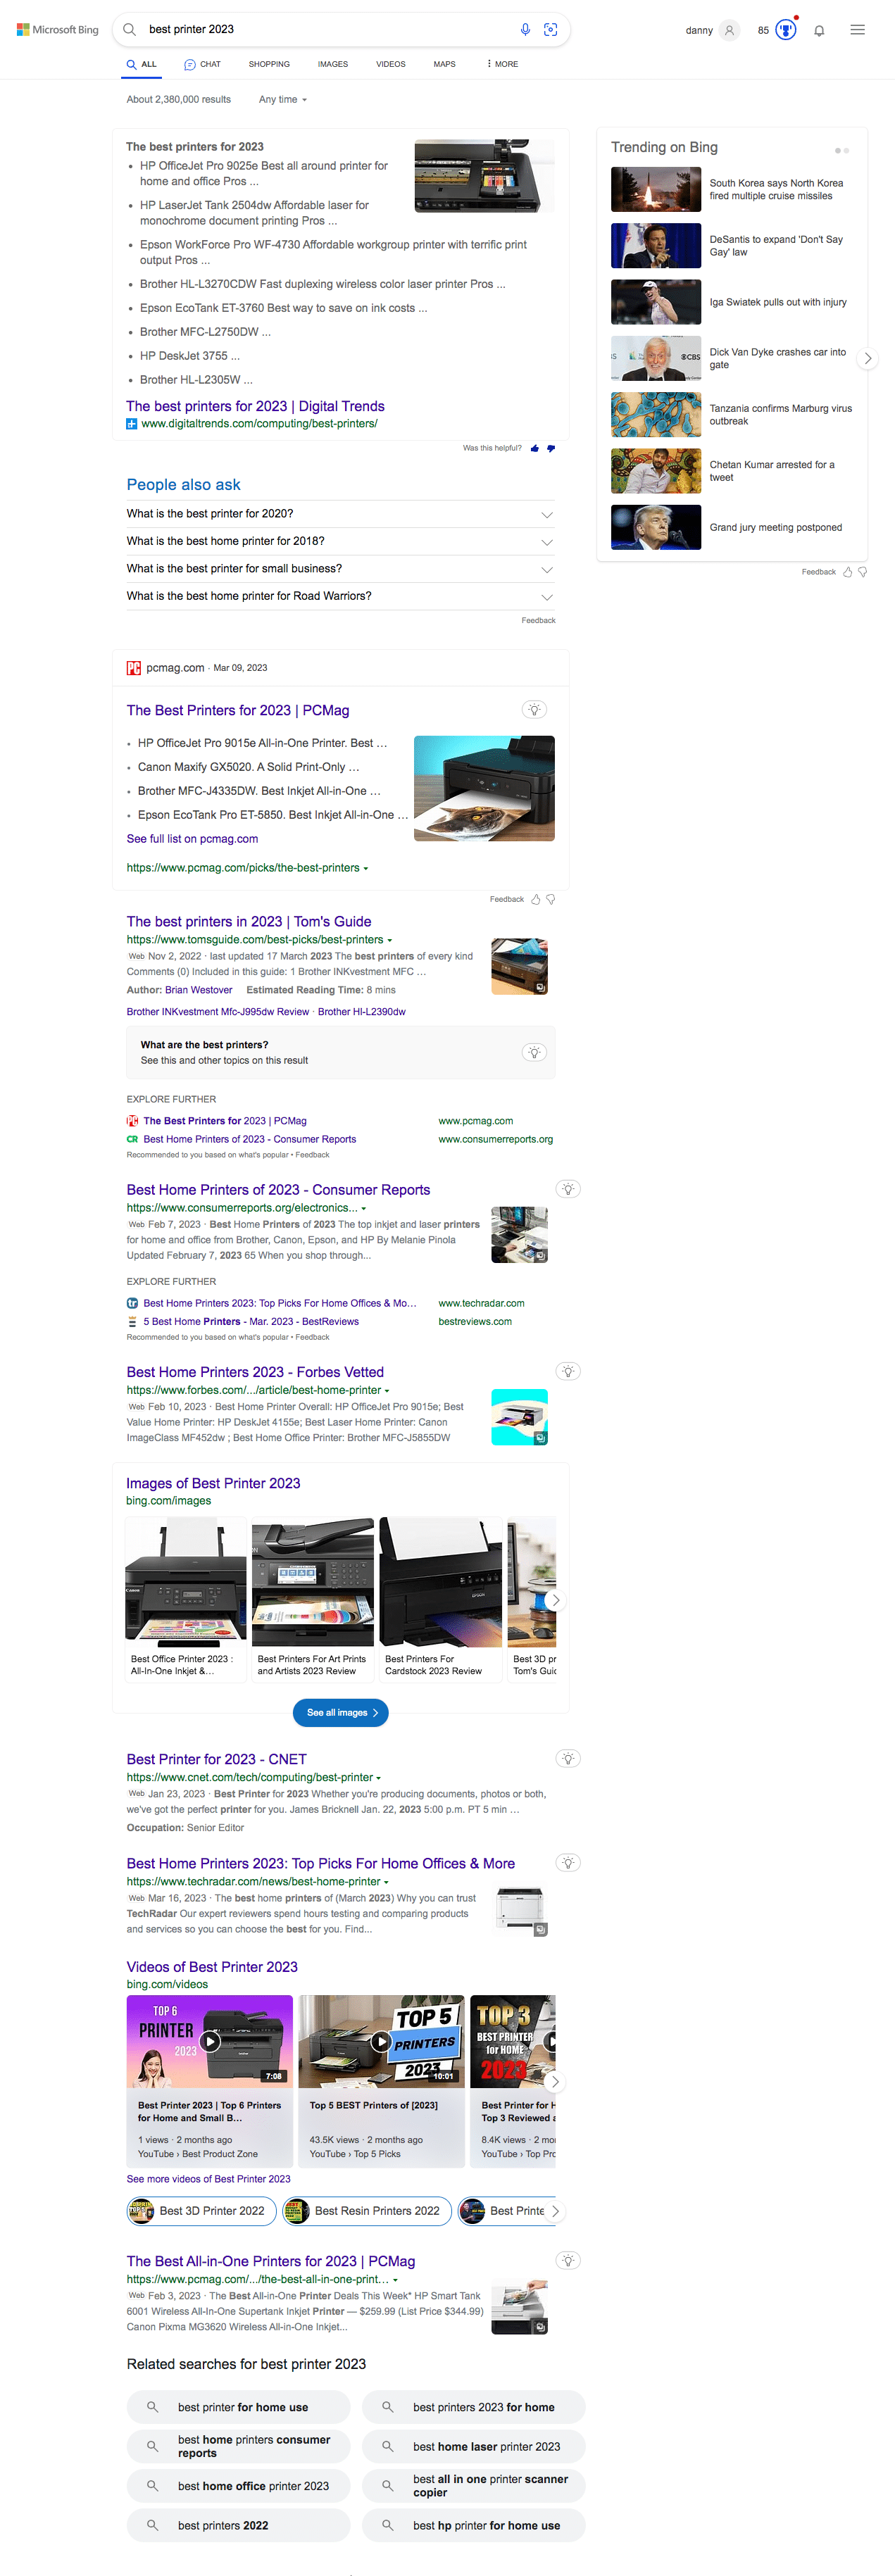Open the Any time filter dropdown

(283, 99)
